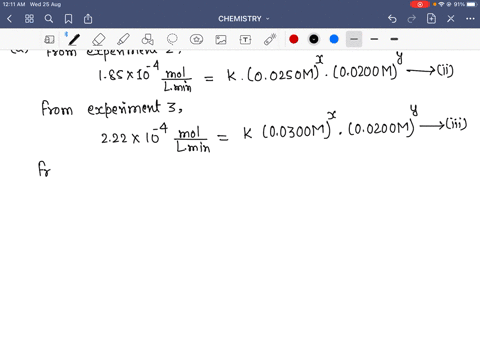Select the Pen tool
The width and height of the screenshot is (480, 360).
pos(73,39)
